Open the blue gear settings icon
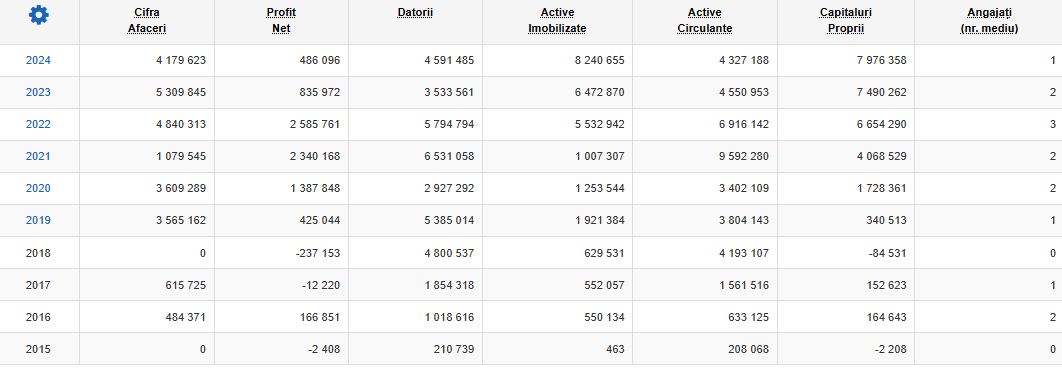 pyautogui.click(x=39, y=15)
